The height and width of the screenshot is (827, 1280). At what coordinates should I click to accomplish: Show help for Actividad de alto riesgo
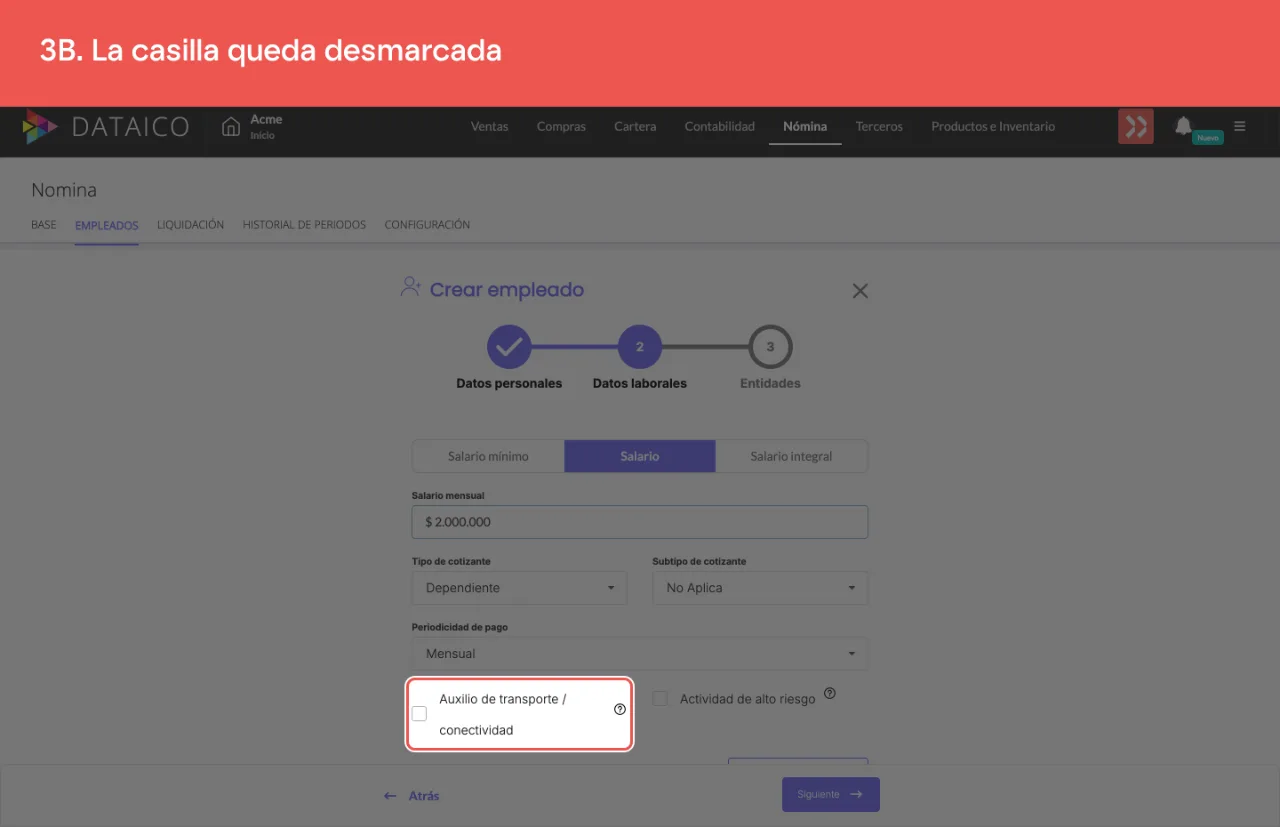click(829, 693)
